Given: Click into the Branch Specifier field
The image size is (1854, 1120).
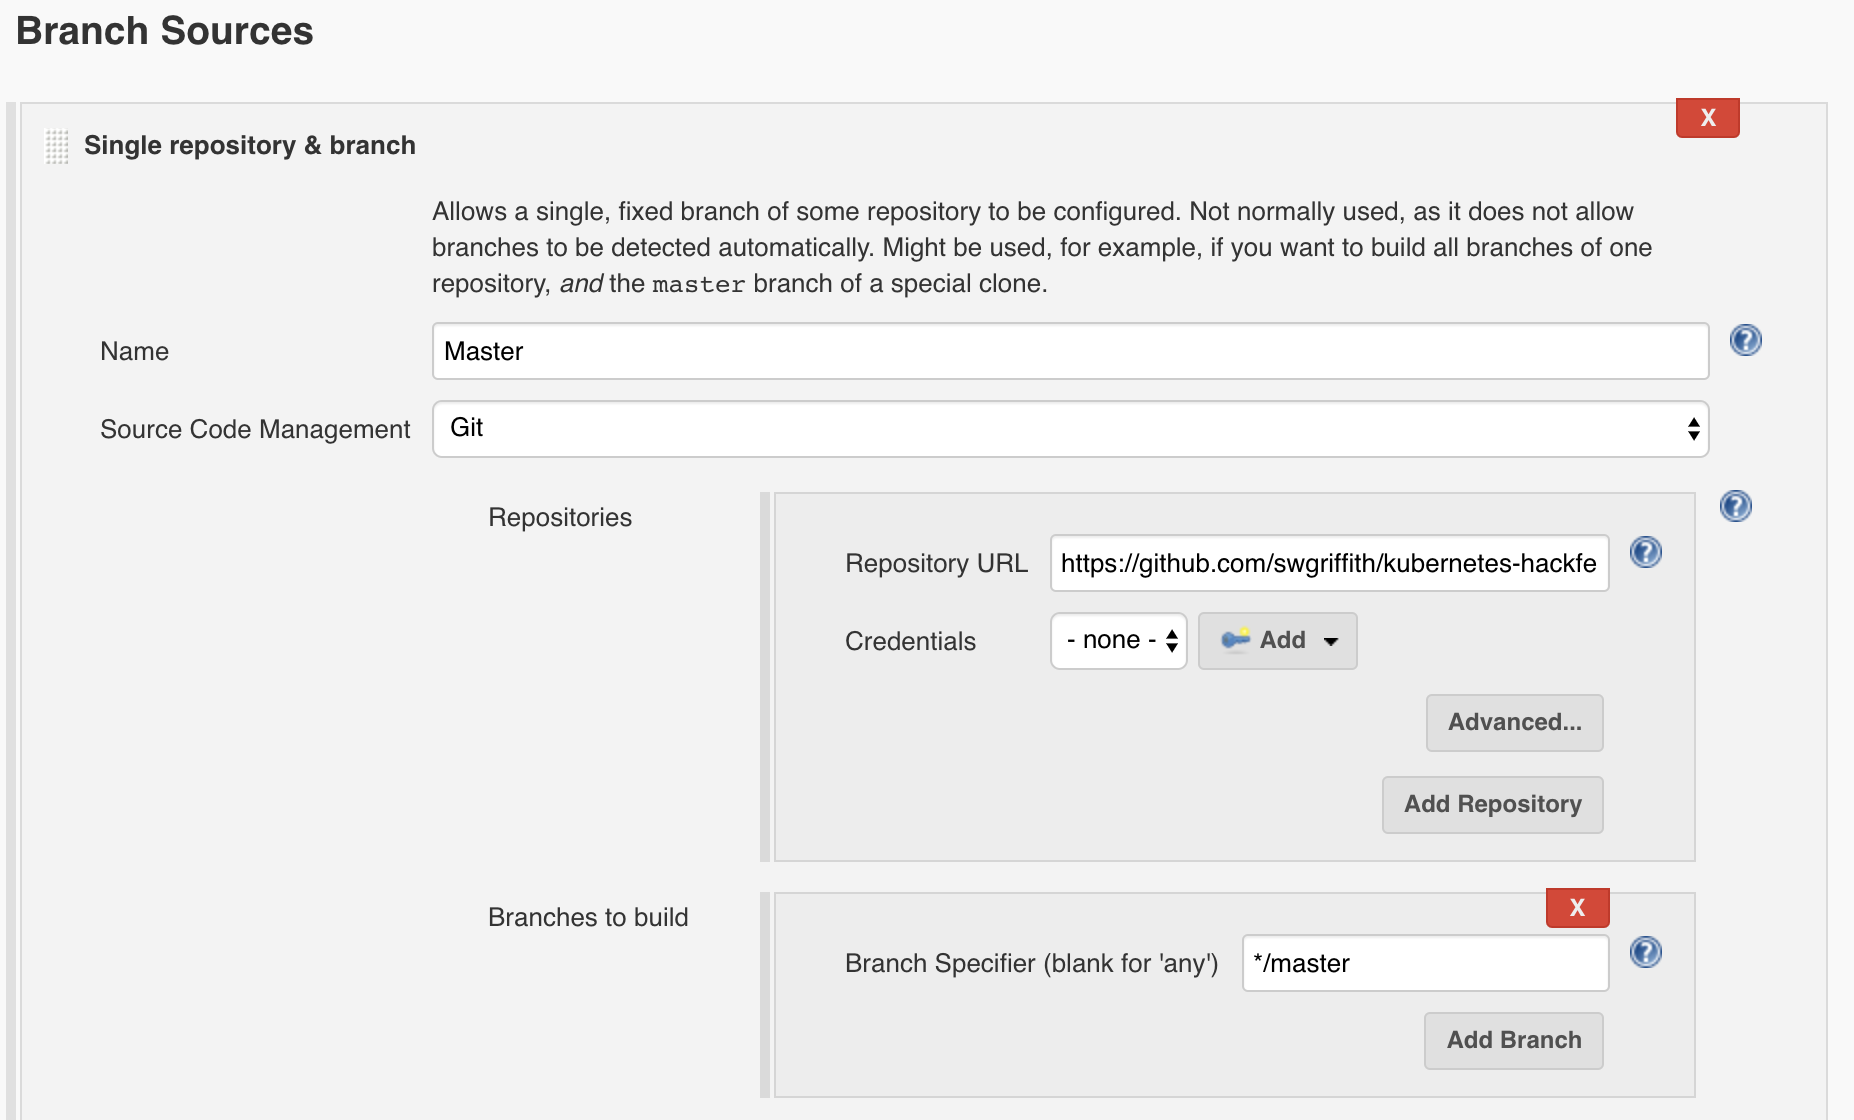Looking at the screenshot, I should tap(1425, 963).
